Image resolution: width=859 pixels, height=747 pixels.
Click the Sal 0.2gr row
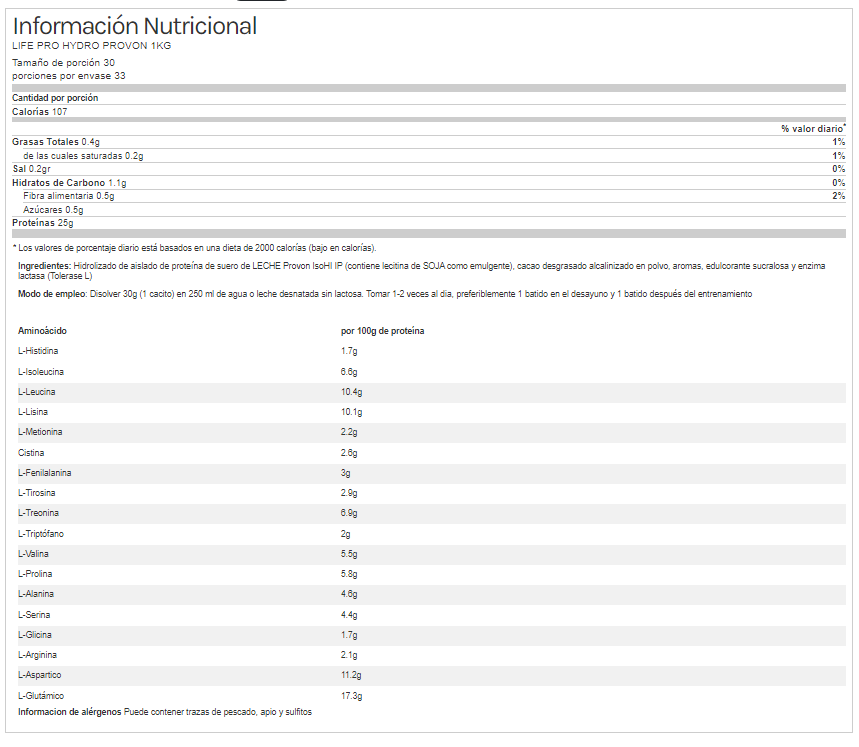33,169
